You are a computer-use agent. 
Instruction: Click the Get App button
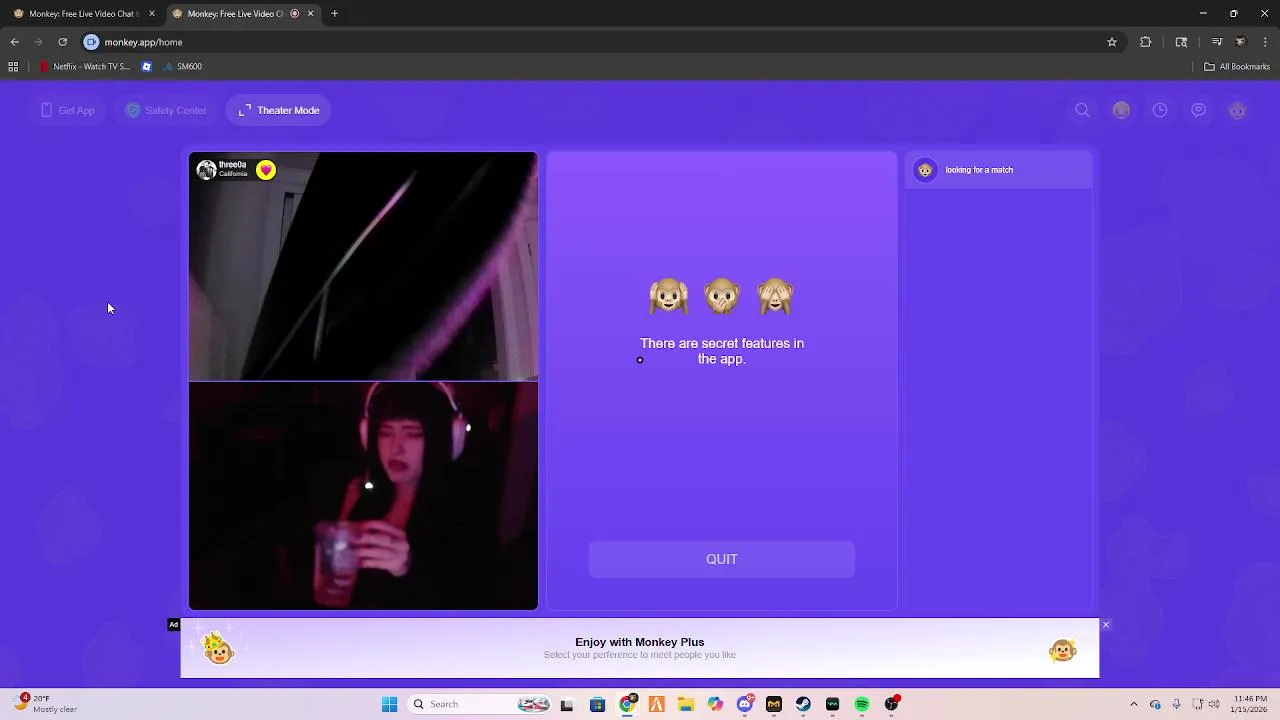[x=68, y=110]
